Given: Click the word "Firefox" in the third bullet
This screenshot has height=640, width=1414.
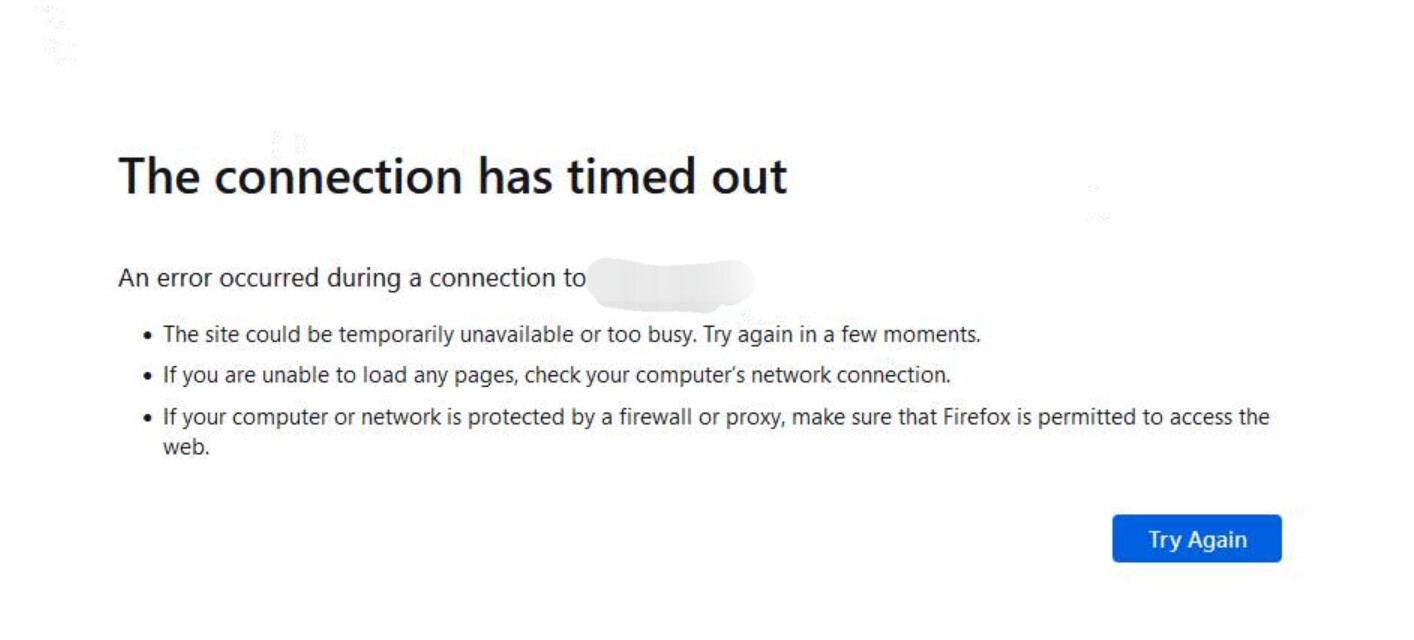Looking at the screenshot, I should coord(977,417).
